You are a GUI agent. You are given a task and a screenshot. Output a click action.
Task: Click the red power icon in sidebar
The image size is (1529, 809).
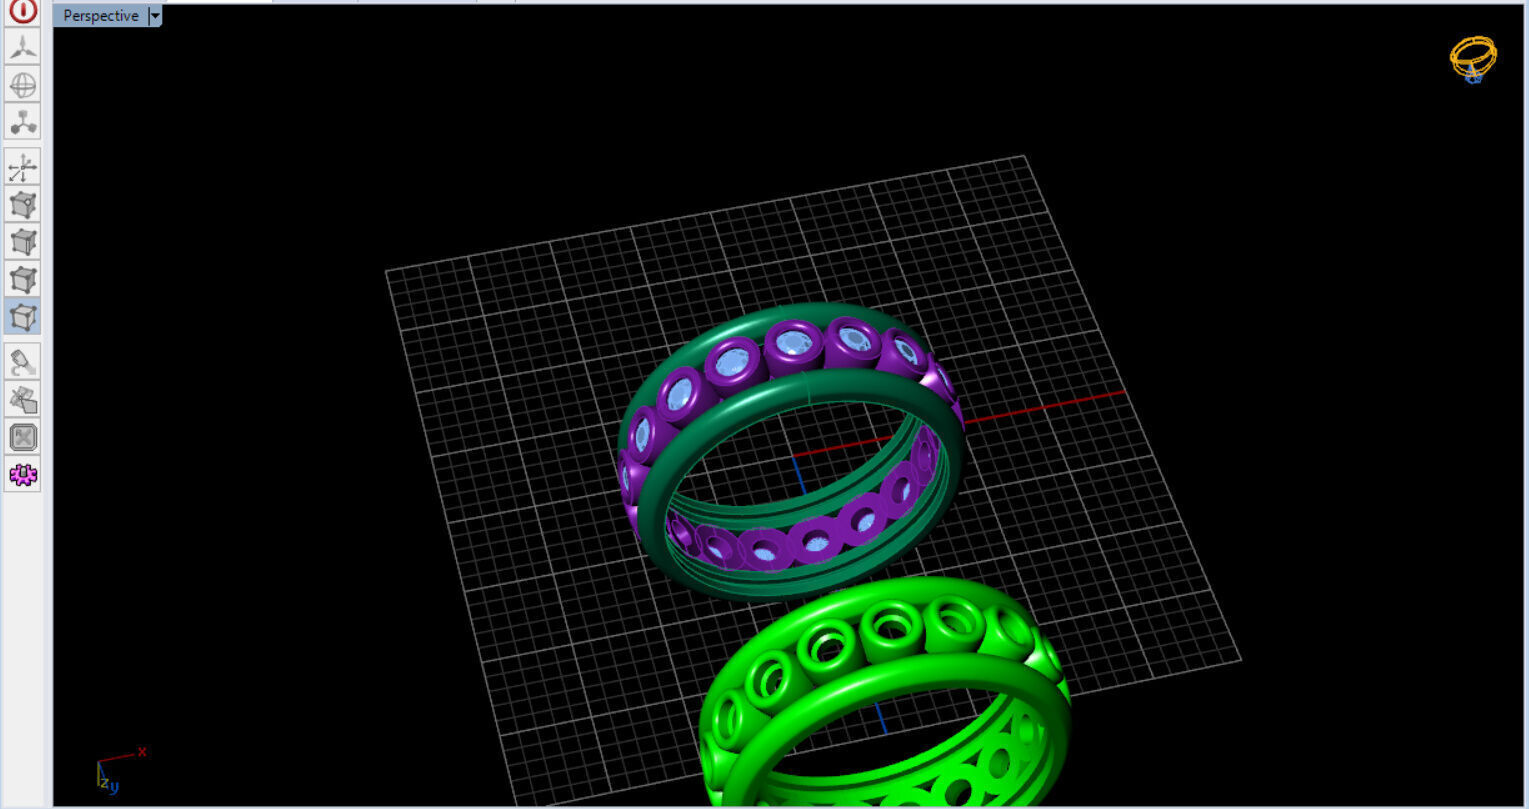point(23,10)
